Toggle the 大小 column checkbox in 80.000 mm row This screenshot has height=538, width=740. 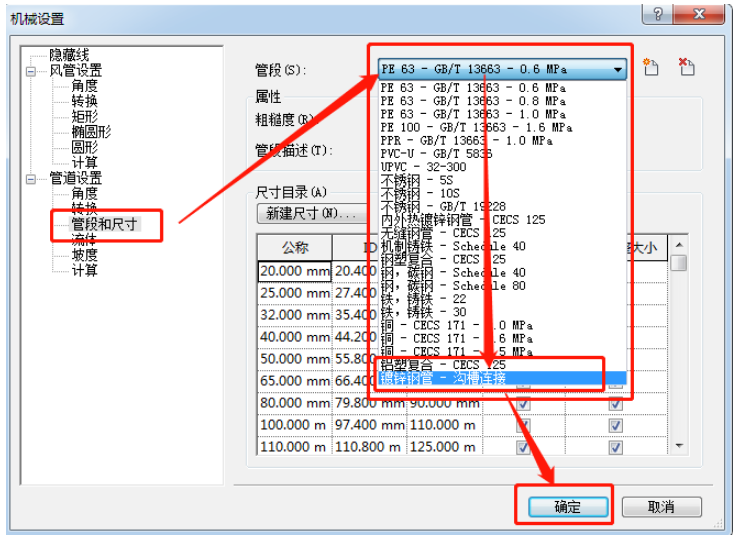(615, 404)
